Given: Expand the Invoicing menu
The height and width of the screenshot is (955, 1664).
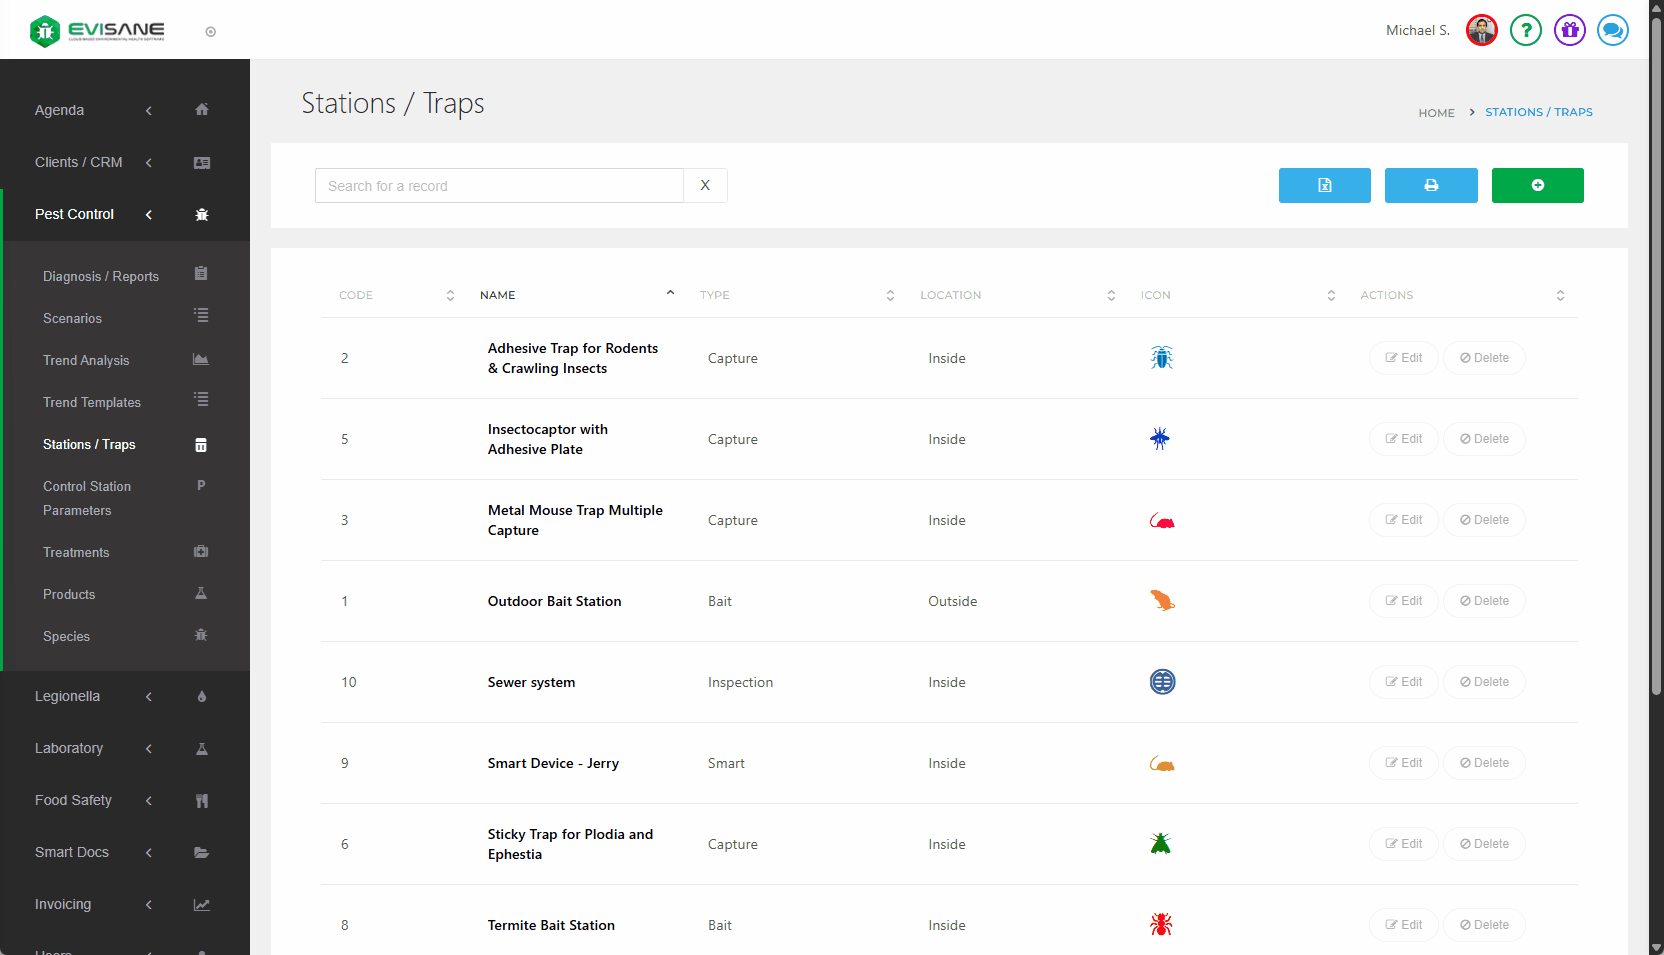Looking at the screenshot, I should 125,904.
